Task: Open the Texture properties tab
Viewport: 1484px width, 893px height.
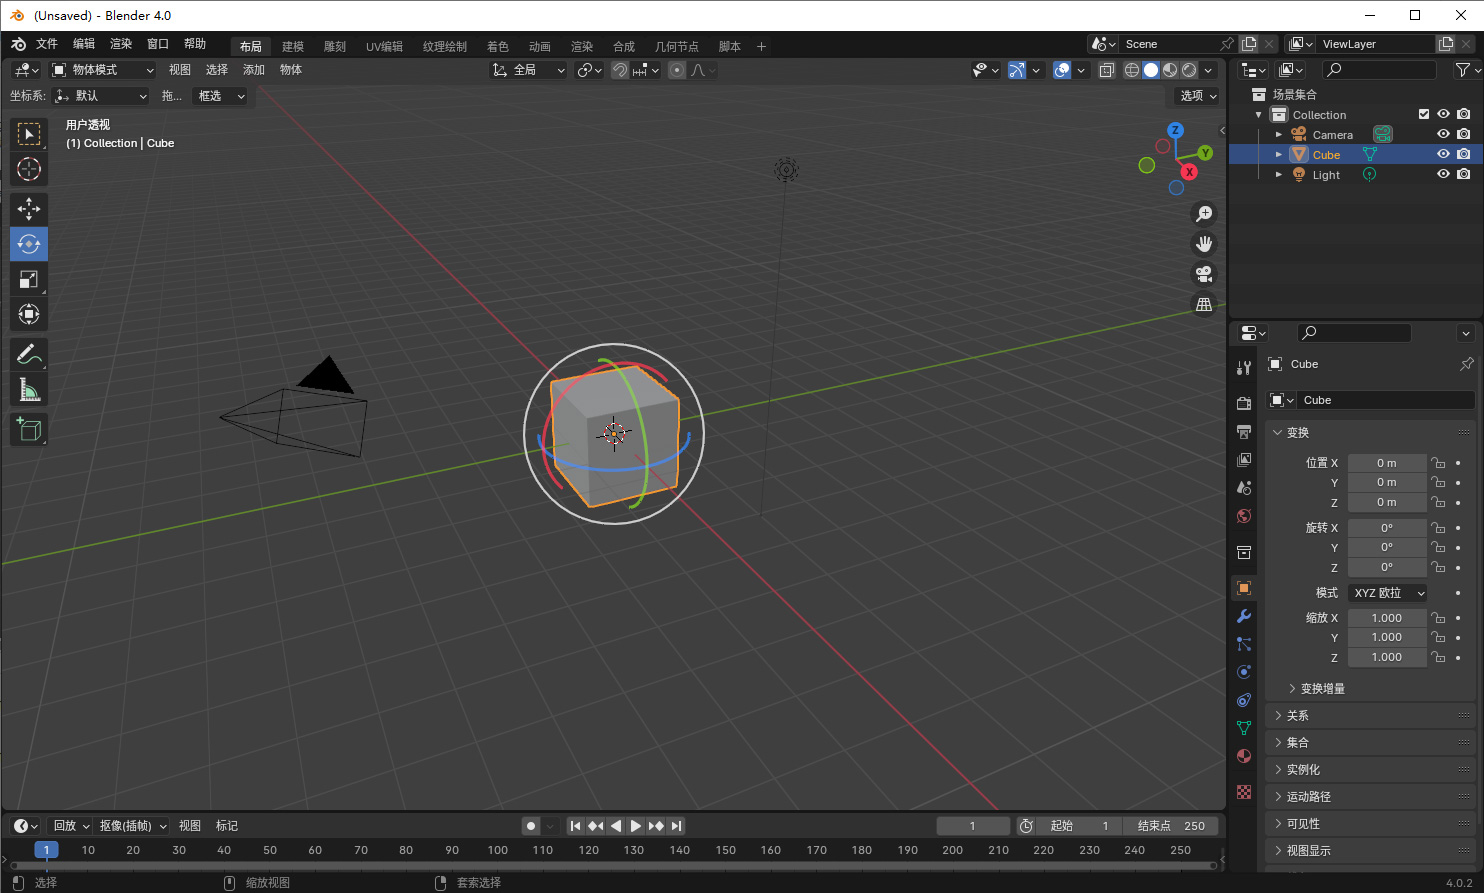Action: 1244,792
